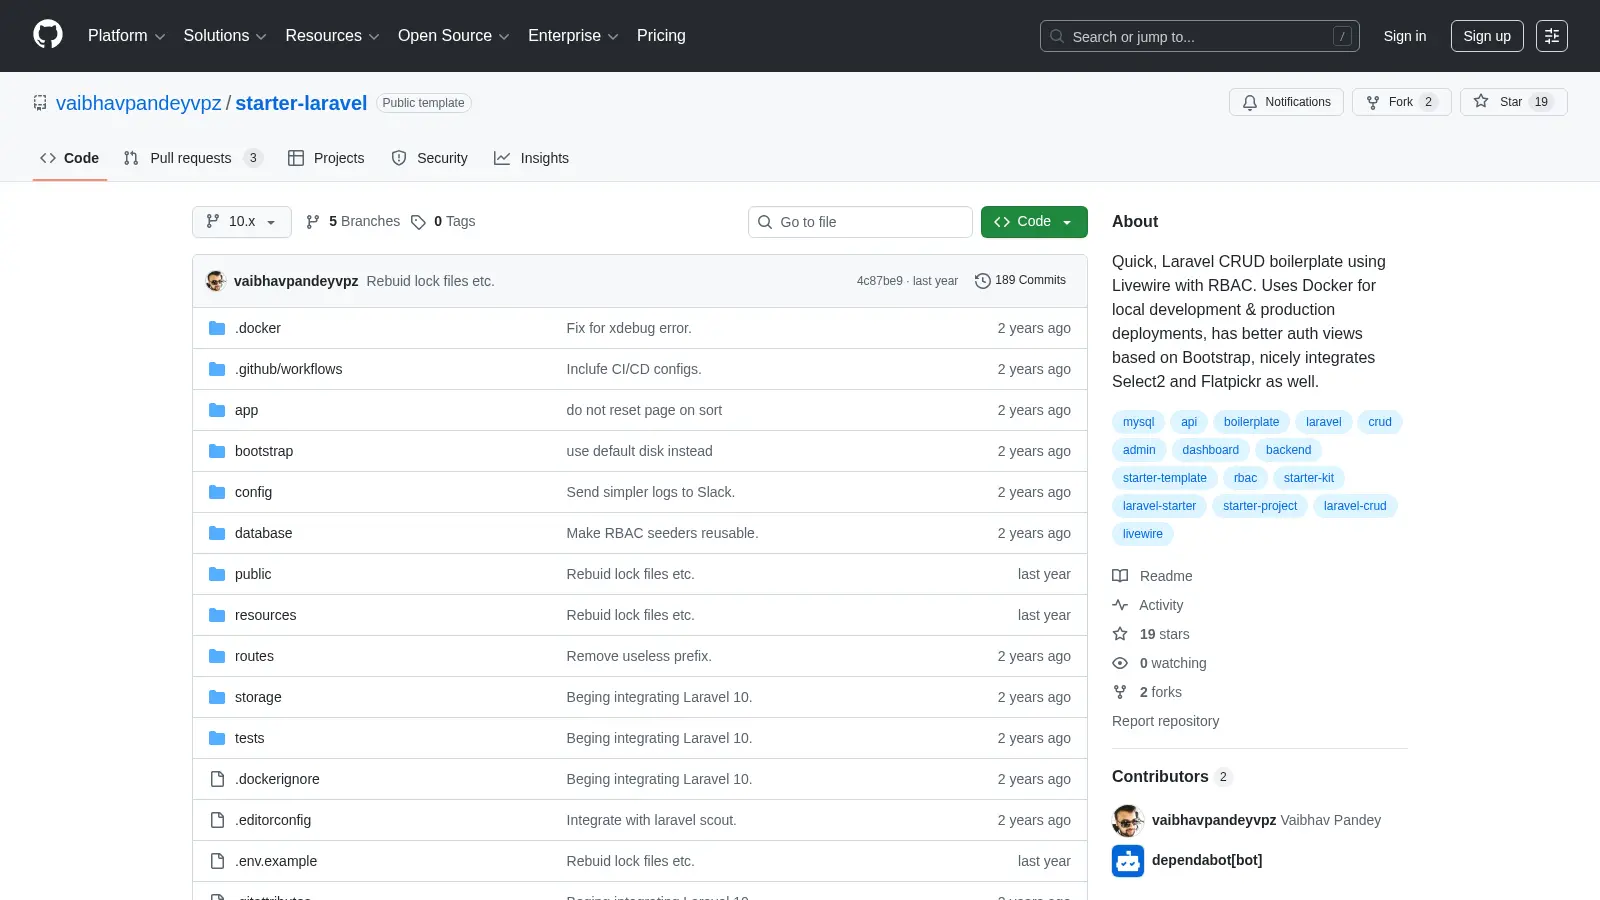The height and width of the screenshot is (900, 1600).
Task: Click the .github/workflows folder icon
Action: coord(217,369)
